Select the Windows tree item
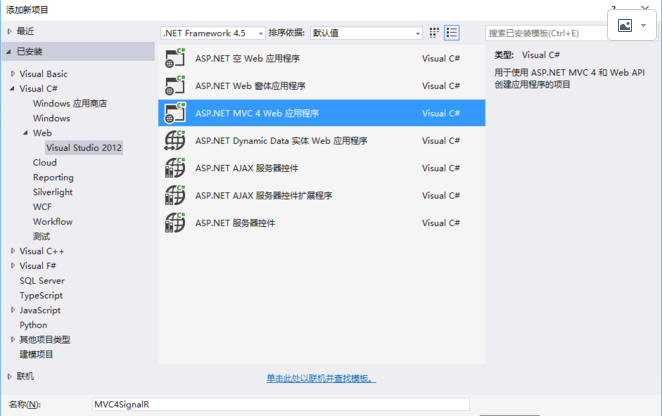The width and height of the screenshot is (662, 416). [52, 118]
